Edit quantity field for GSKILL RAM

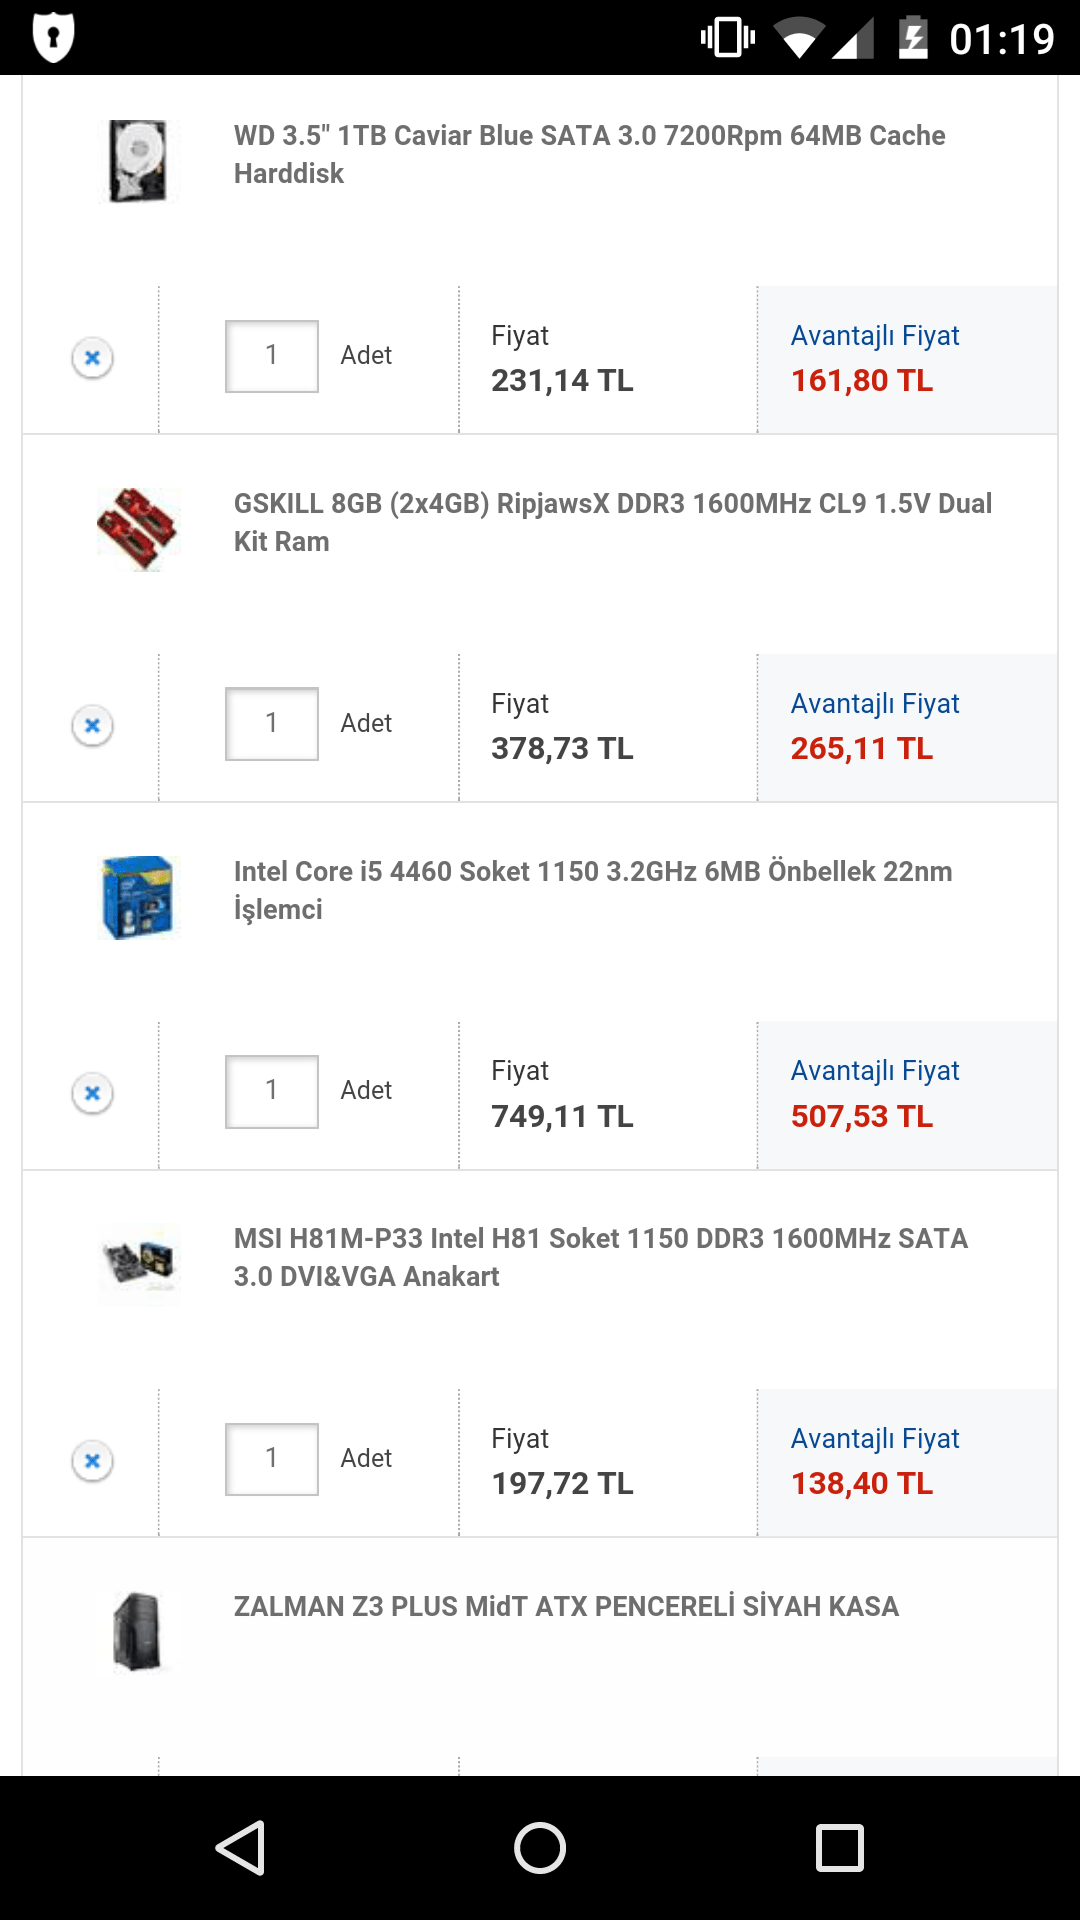pyautogui.click(x=271, y=724)
